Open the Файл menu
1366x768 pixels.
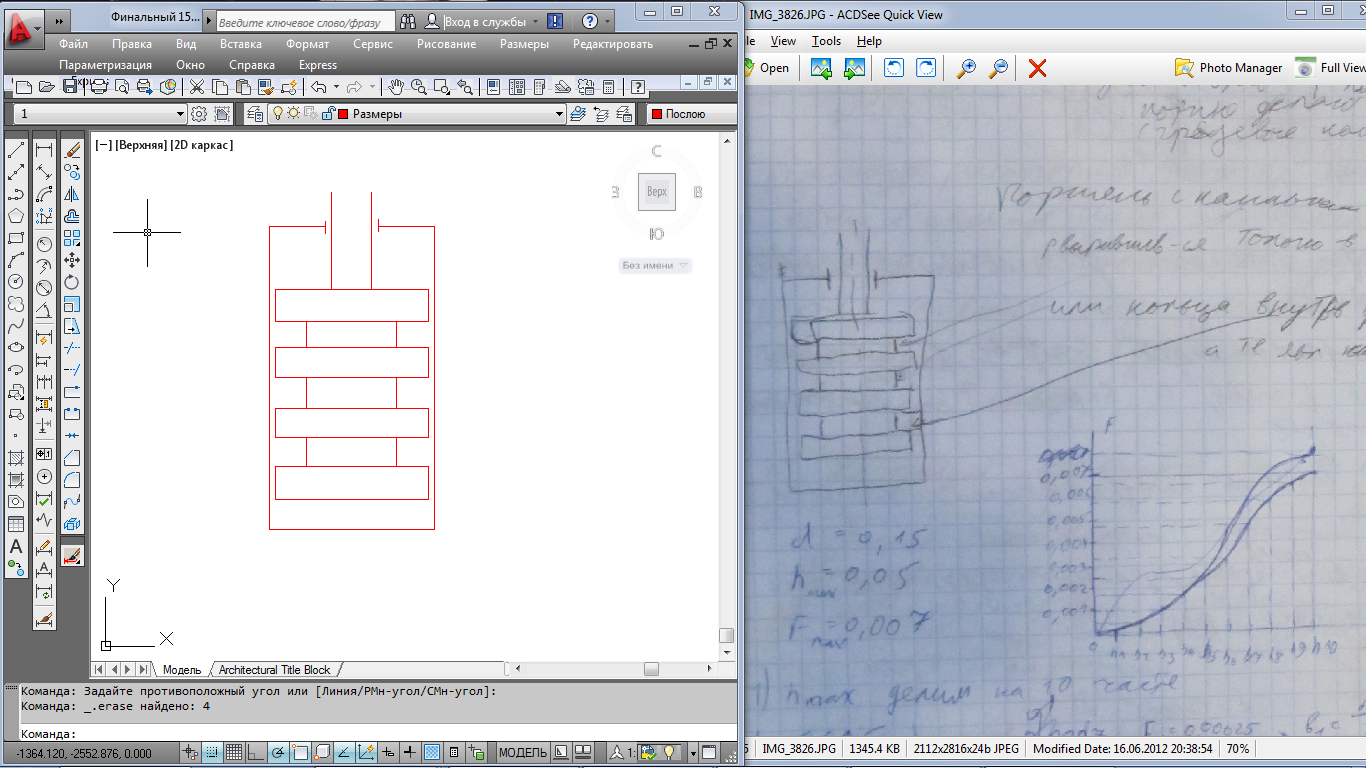73,44
